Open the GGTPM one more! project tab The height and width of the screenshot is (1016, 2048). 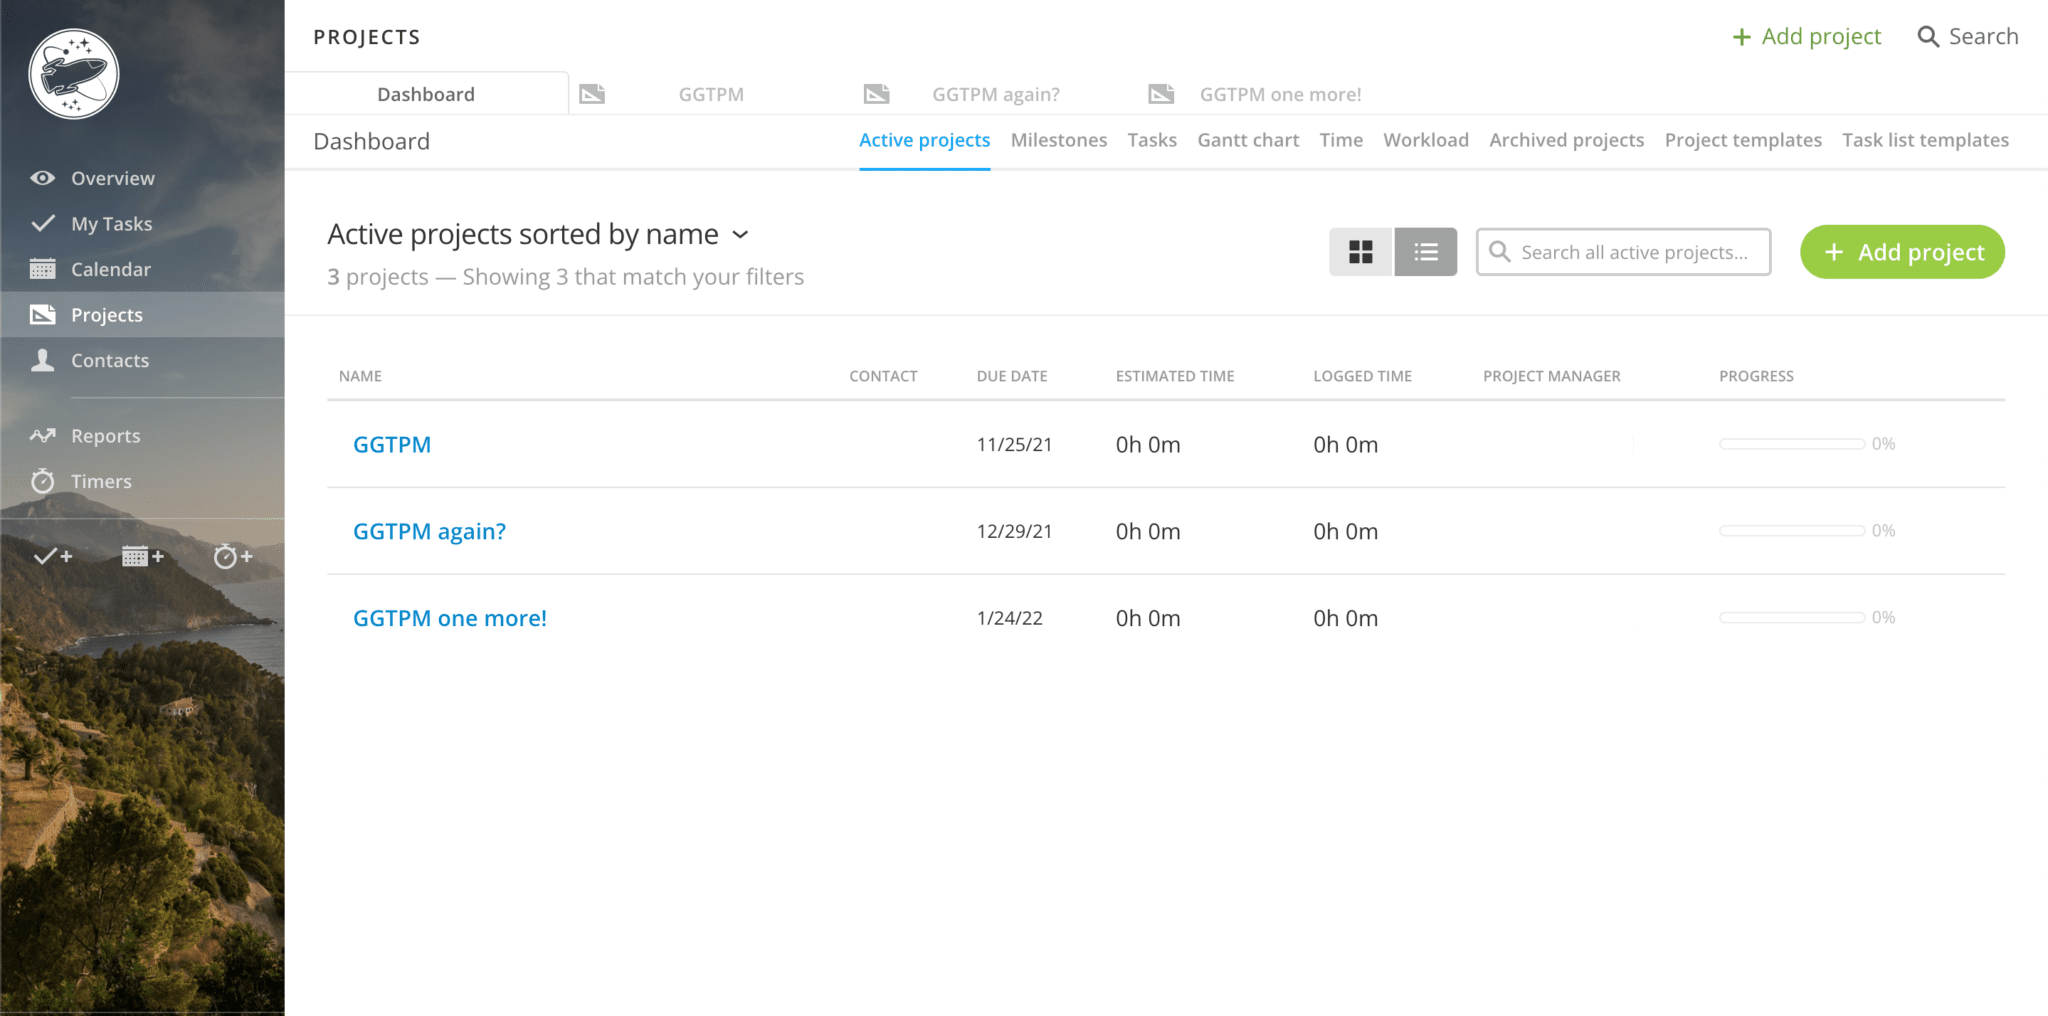1280,94
